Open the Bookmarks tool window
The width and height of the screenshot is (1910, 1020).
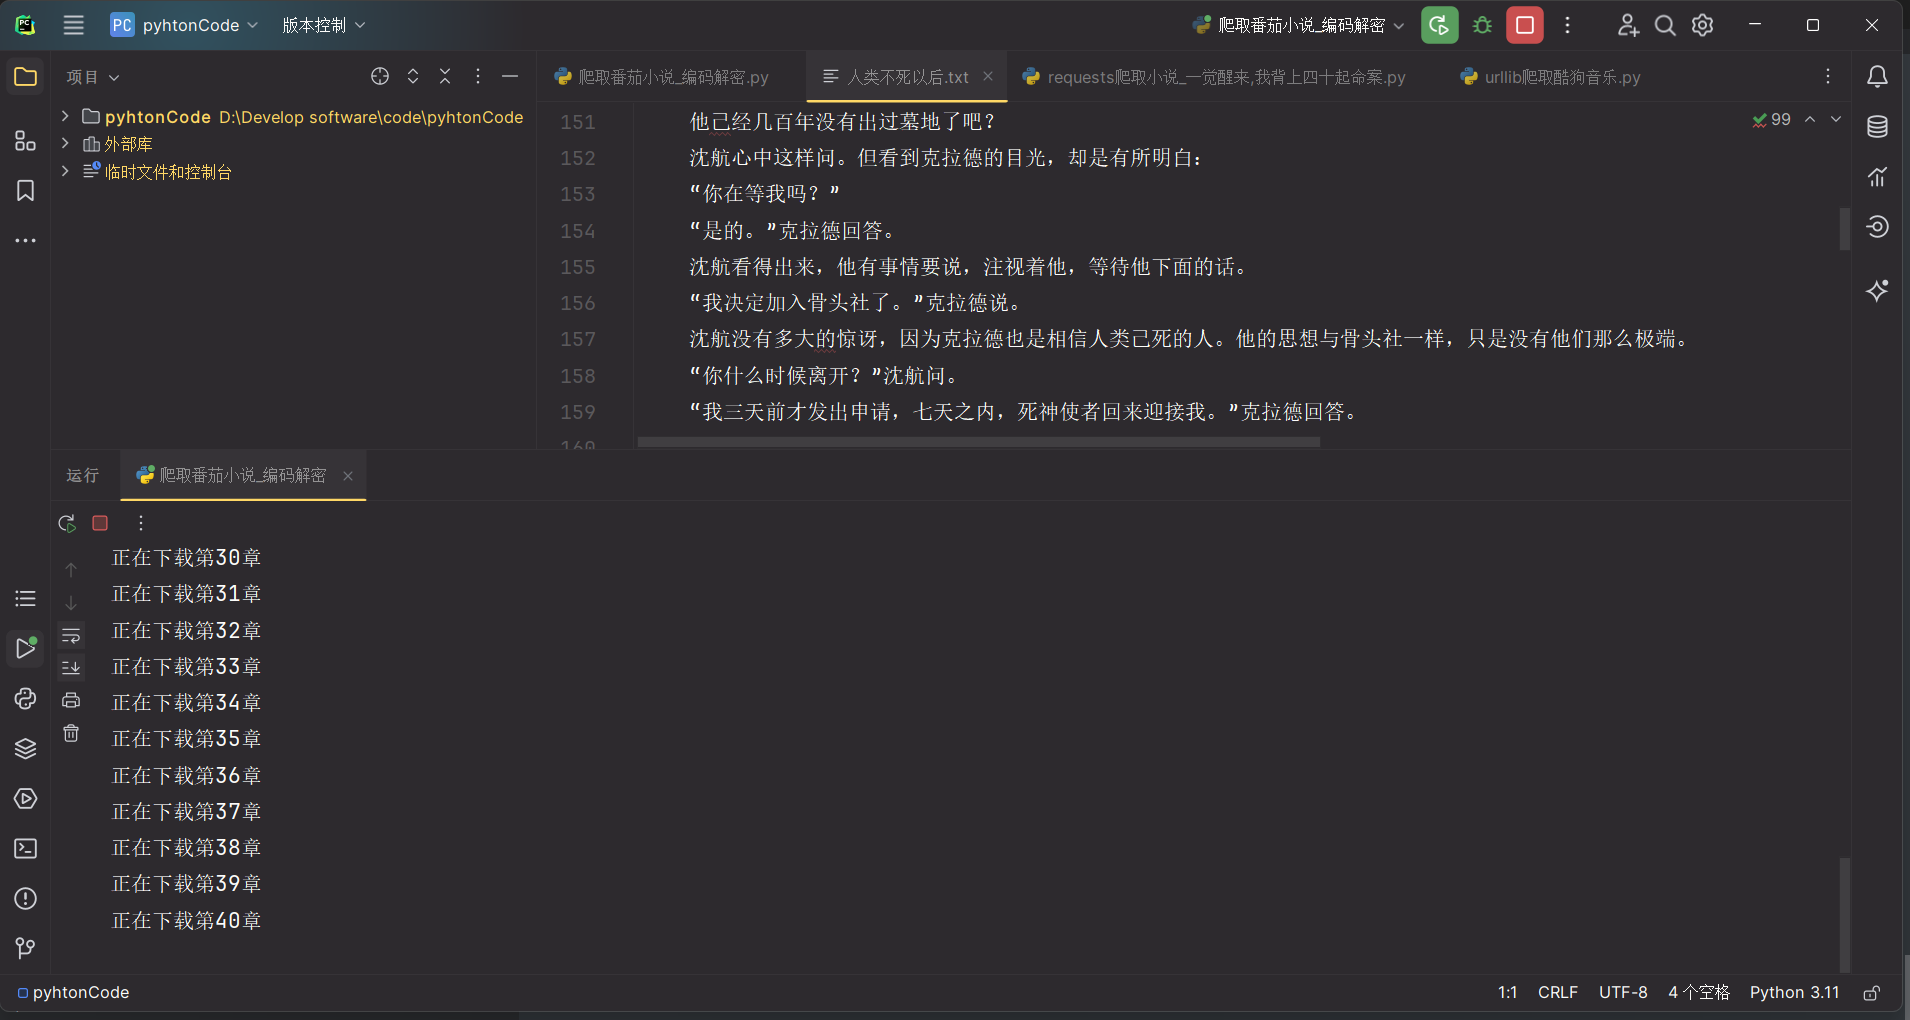[x=25, y=190]
